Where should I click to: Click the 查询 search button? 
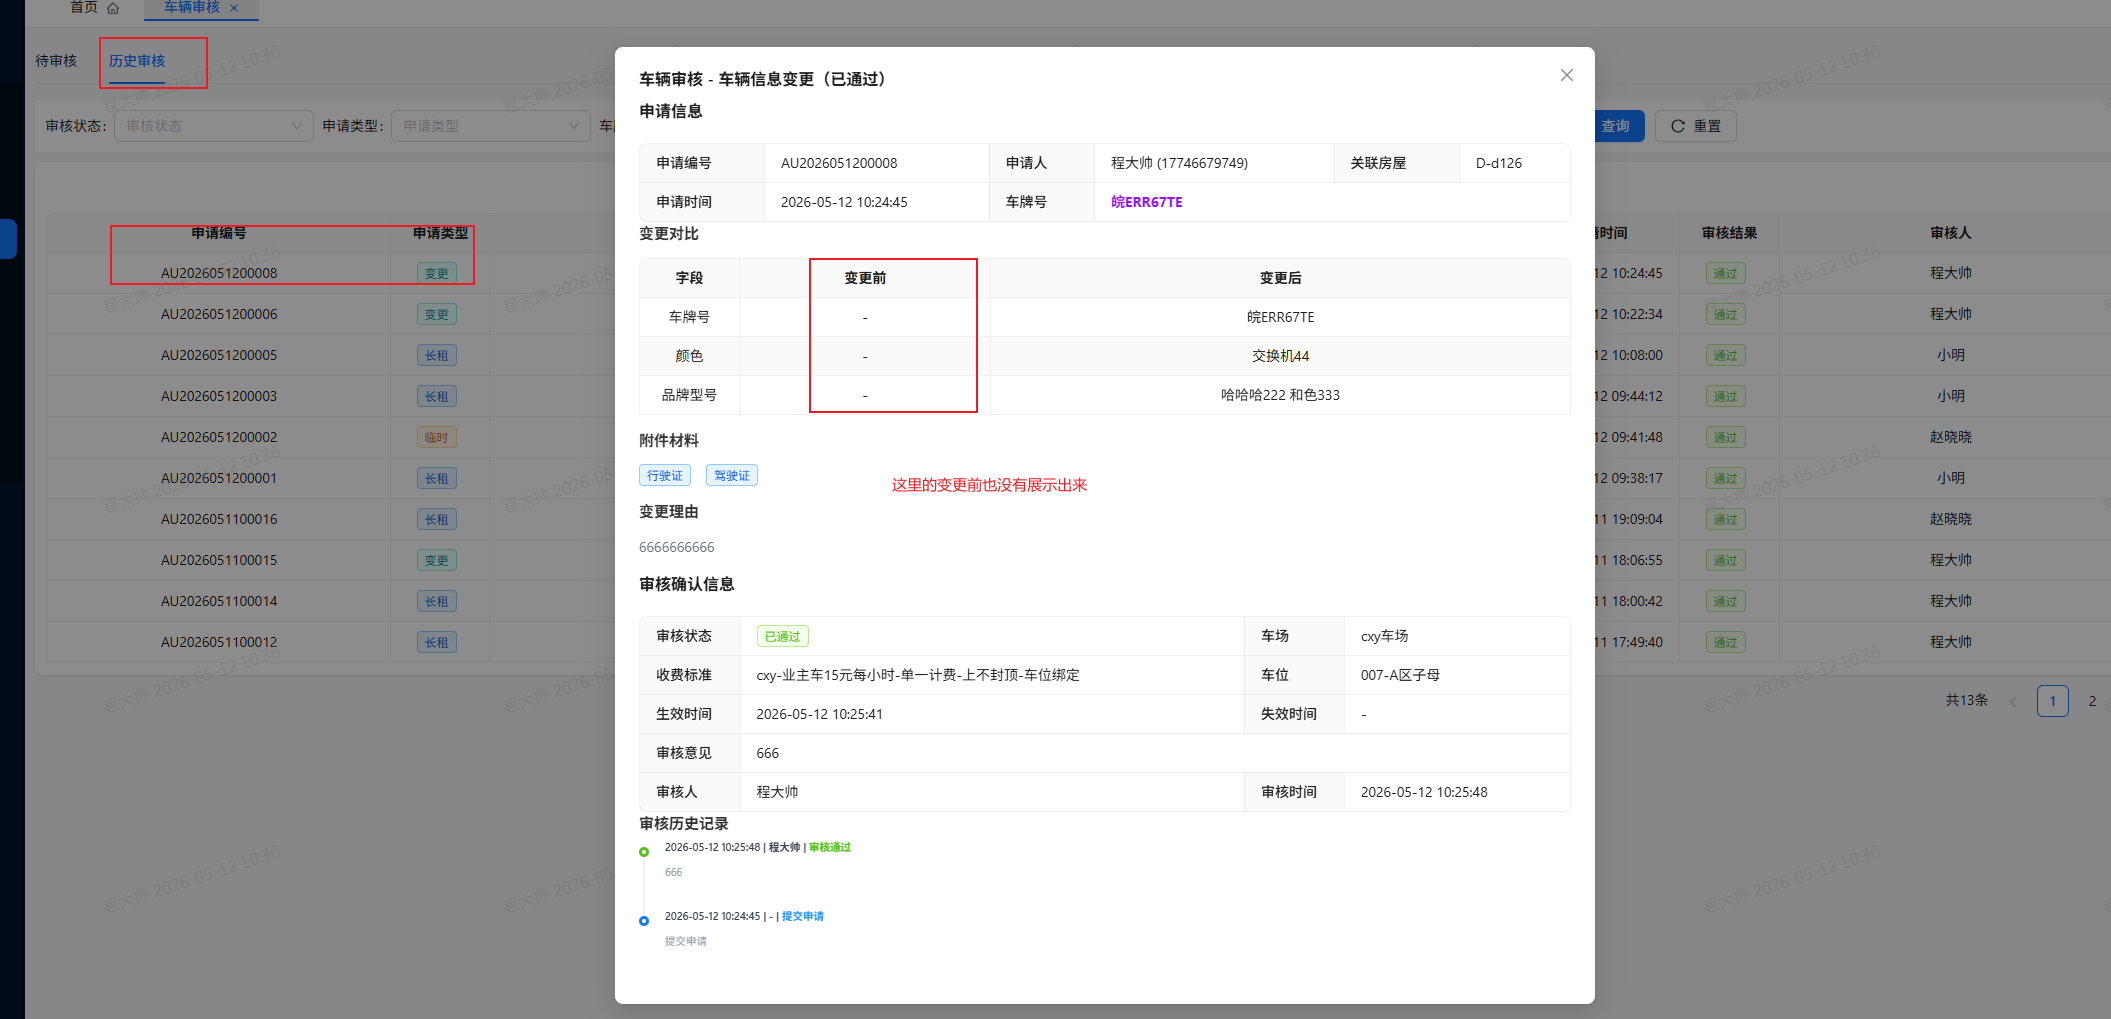point(1617,126)
